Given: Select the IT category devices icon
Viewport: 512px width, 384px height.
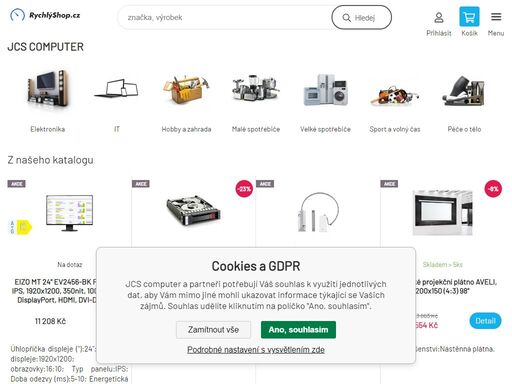Looking at the screenshot, I should tap(117, 88).
